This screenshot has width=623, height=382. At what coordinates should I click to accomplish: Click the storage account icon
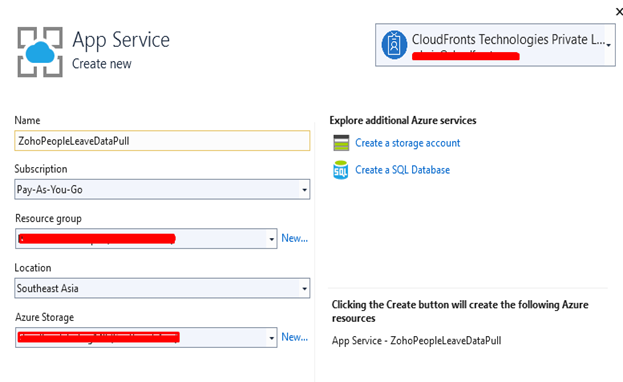click(341, 143)
